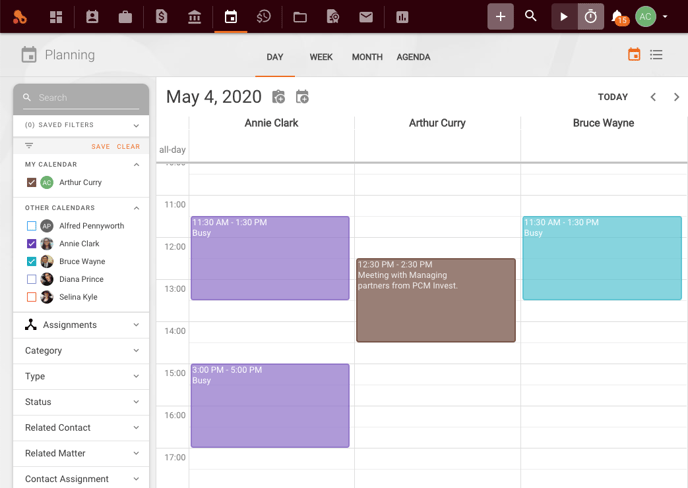Expand the Contact Assignment filter
The height and width of the screenshot is (488, 688).
[x=136, y=479]
